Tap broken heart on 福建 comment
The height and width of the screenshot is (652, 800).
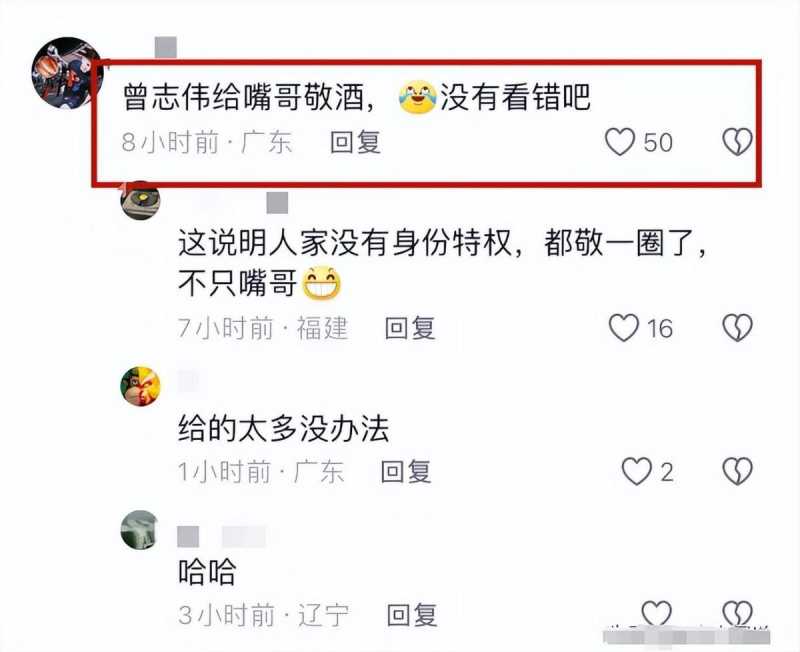737,328
